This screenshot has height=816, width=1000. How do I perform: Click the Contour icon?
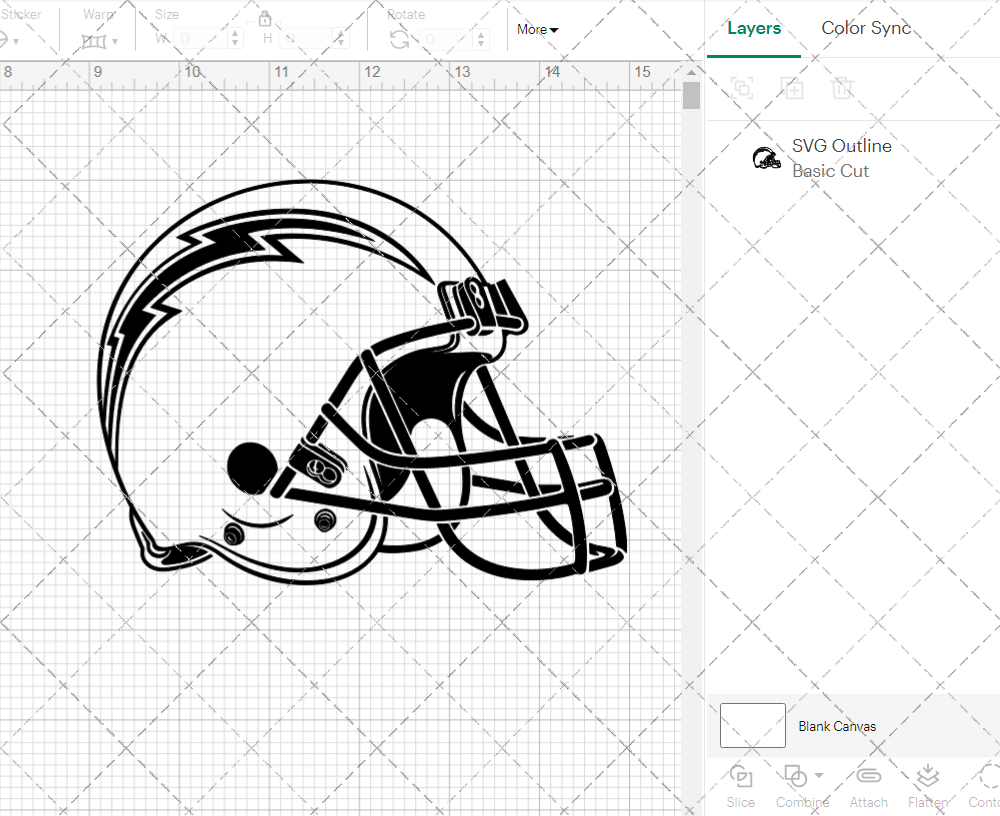coord(986,776)
